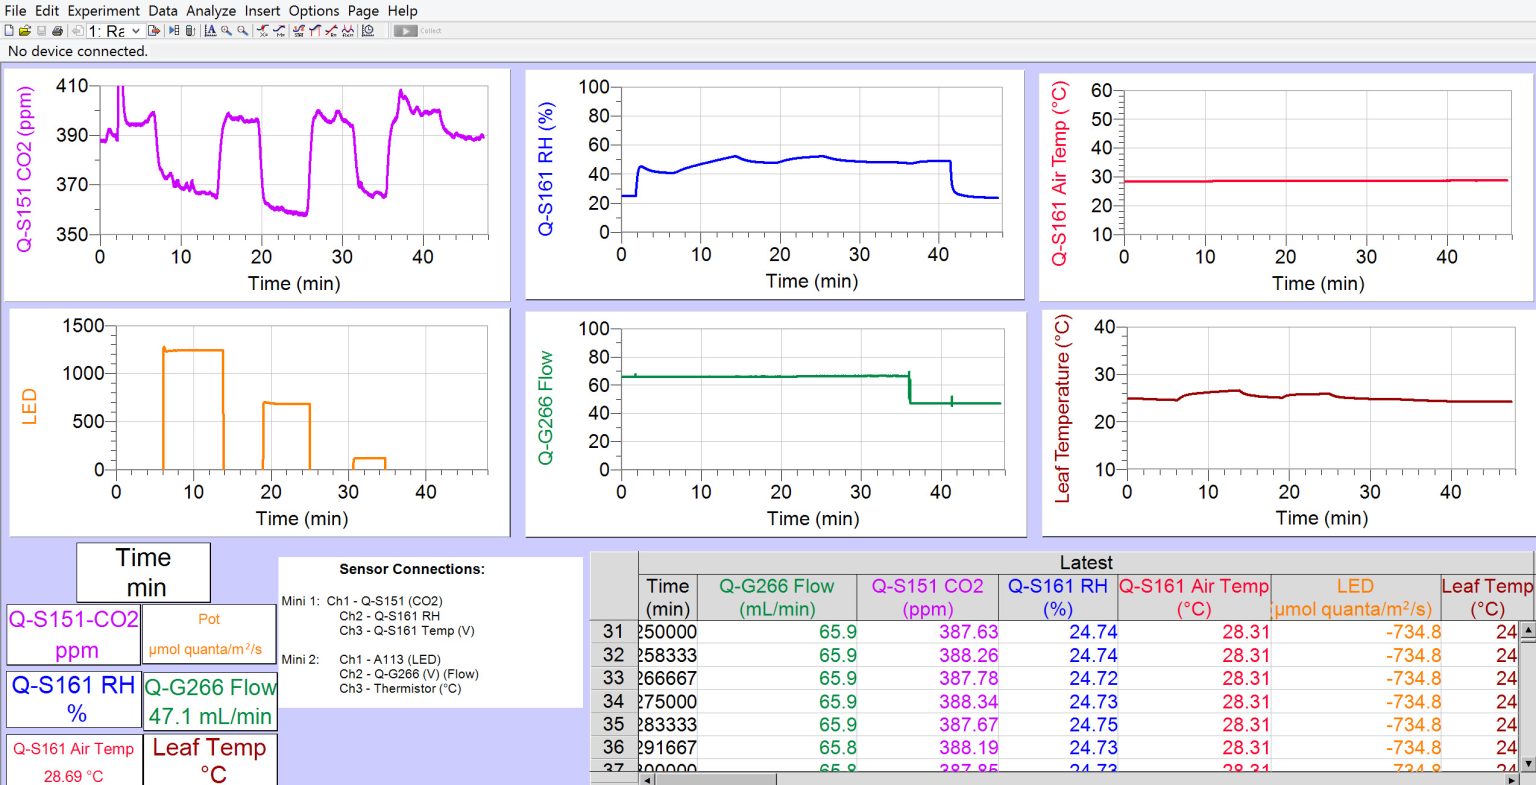This screenshot has height=785, width=1536.
Task: Go to the next page arrow icon
Action: tap(154, 31)
